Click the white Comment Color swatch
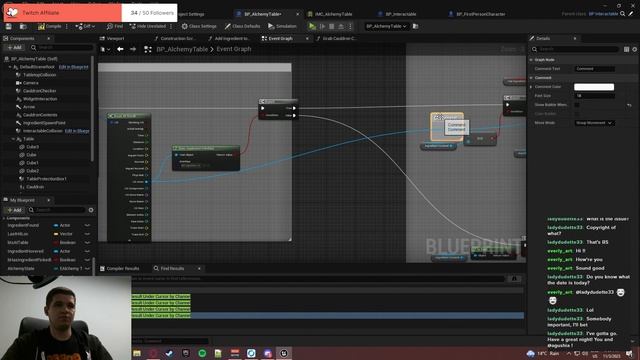This screenshot has height=360, width=640. click(x=594, y=87)
